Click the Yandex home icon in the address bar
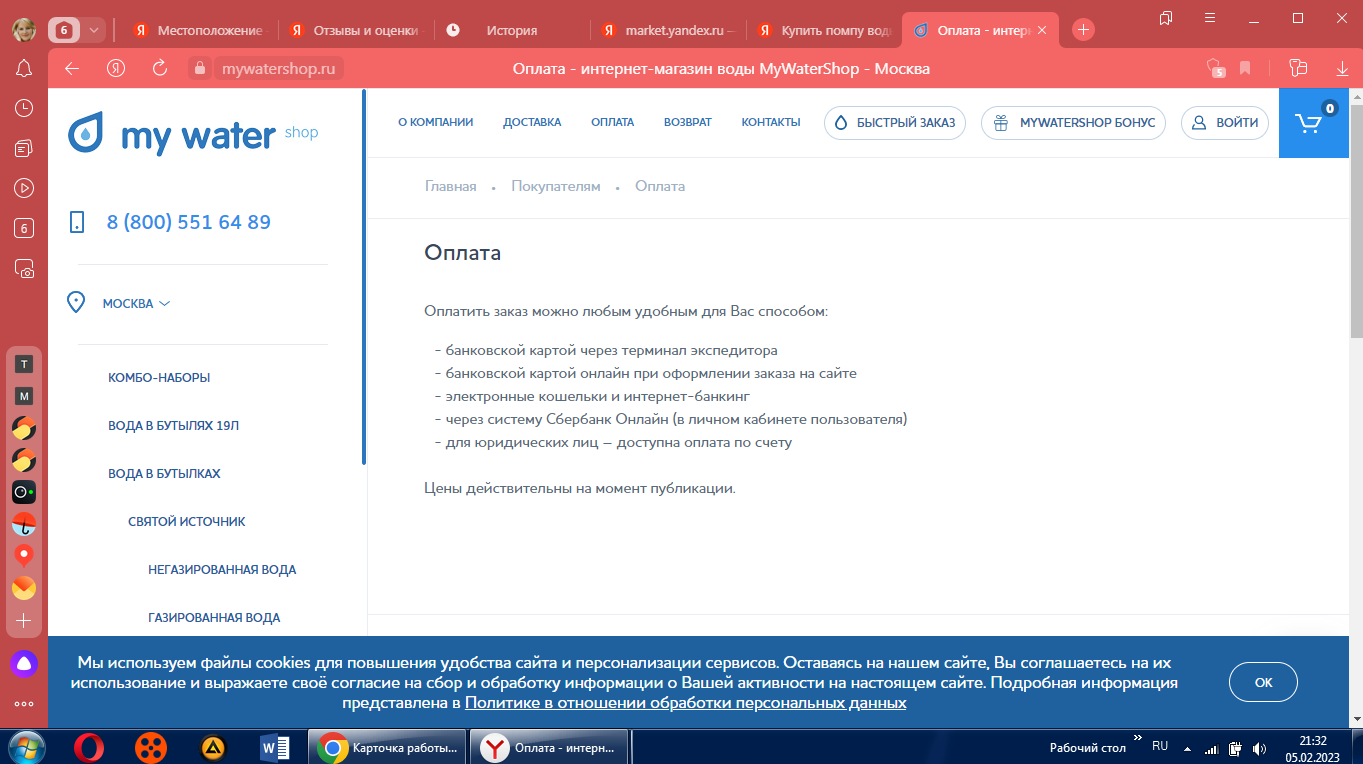 pyautogui.click(x=115, y=68)
